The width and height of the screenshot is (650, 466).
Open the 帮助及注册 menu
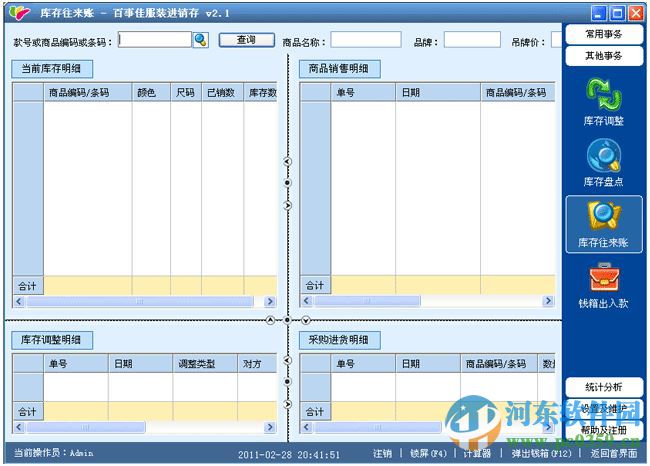(x=604, y=430)
